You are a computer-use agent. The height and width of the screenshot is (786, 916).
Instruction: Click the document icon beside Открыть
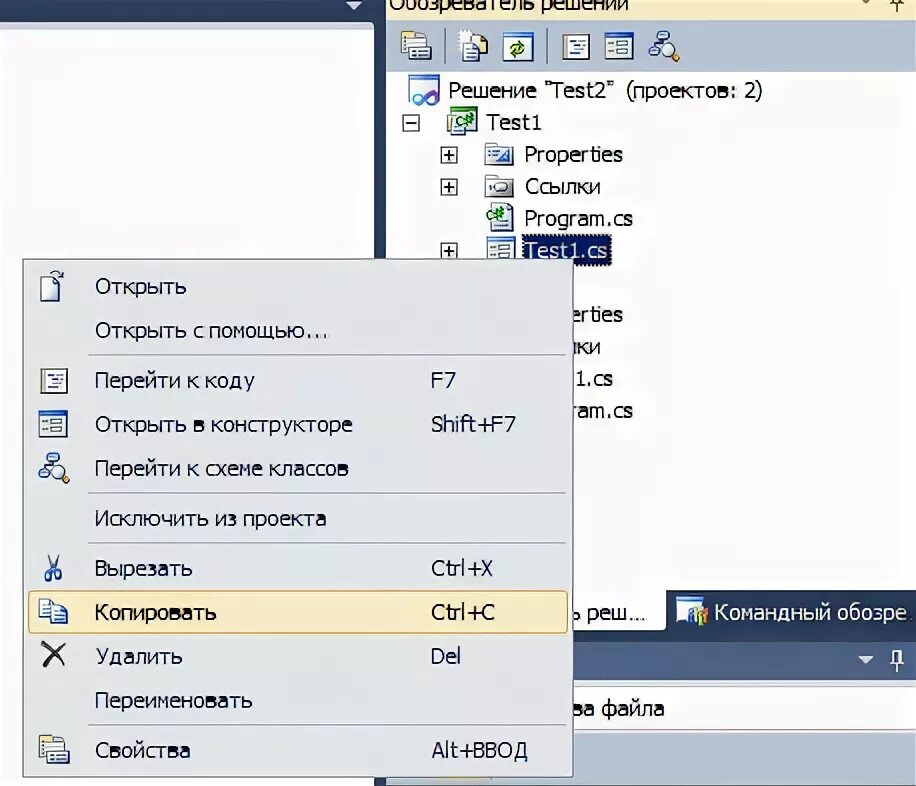point(52,286)
